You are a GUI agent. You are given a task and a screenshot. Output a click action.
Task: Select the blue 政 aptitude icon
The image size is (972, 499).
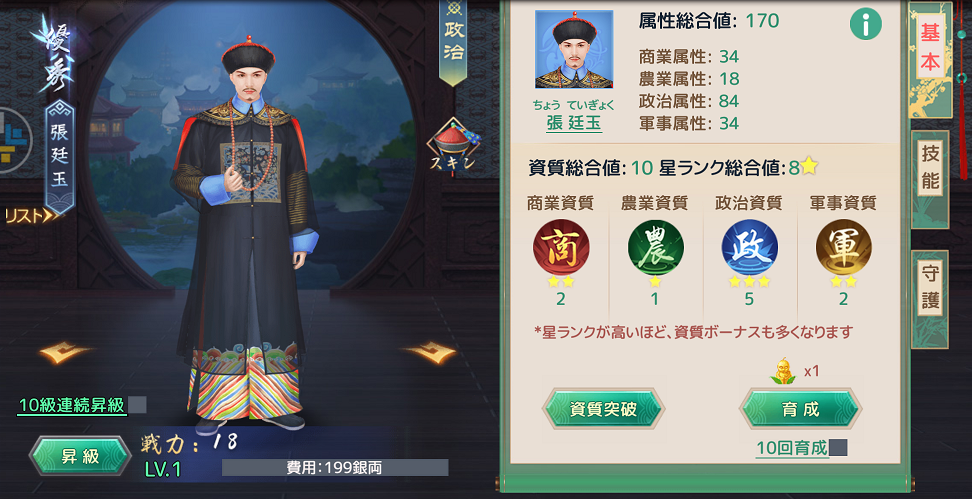click(749, 247)
